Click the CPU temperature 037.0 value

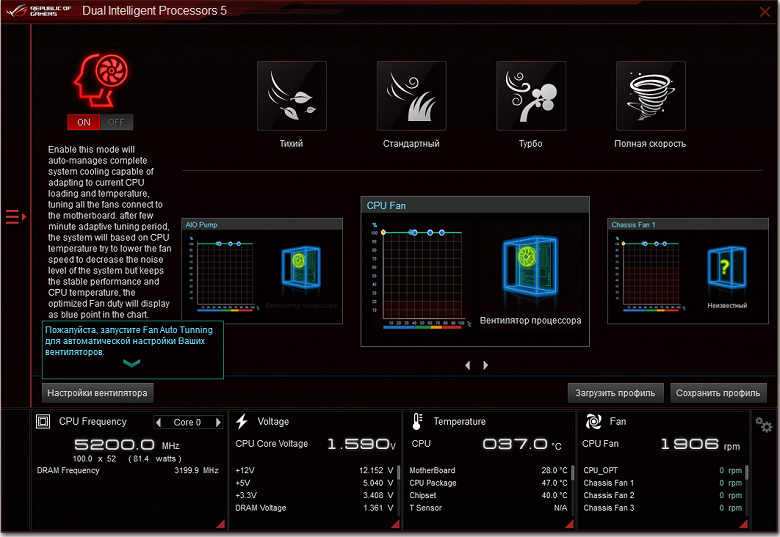click(x=522, y=444)
